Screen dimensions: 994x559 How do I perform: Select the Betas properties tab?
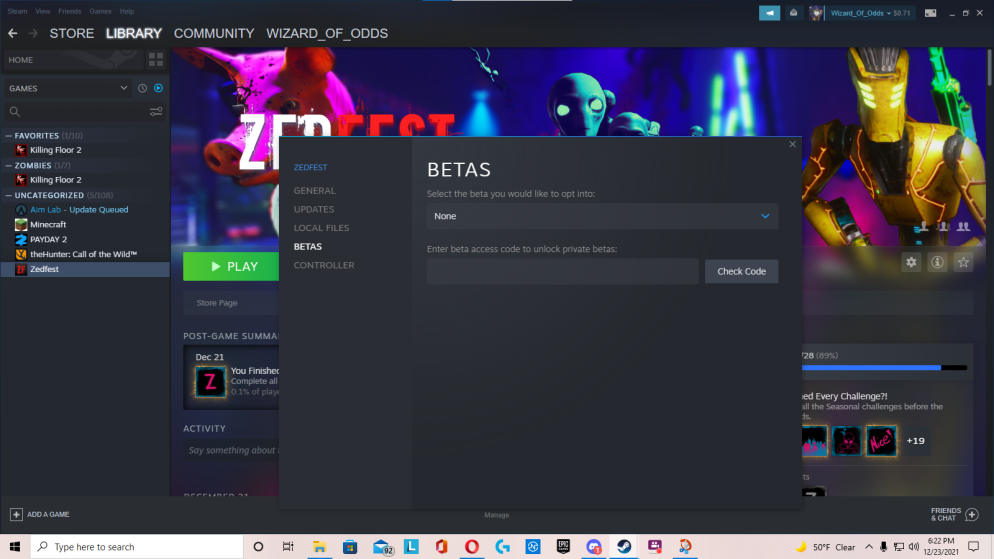(x=307, y=247)
